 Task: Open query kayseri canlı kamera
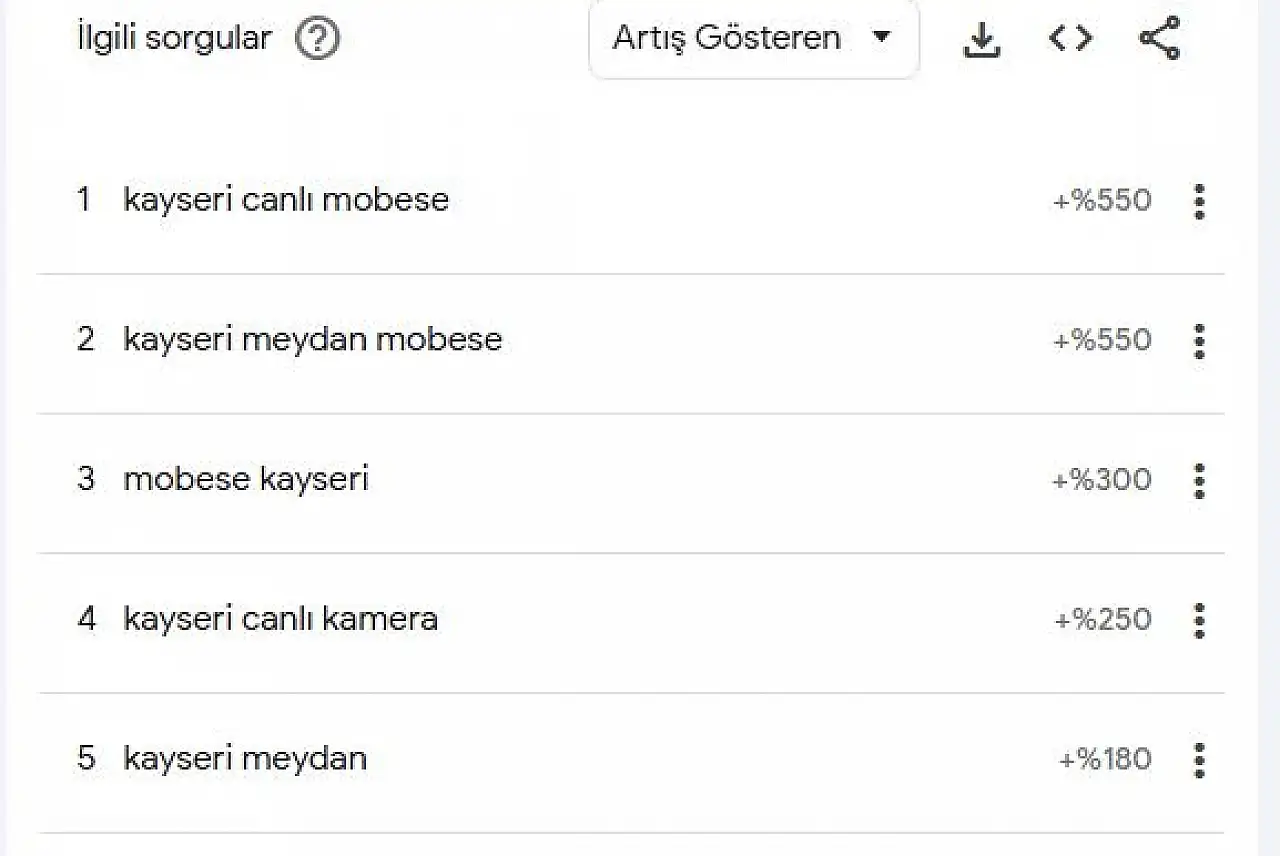(x=280, y=619)
